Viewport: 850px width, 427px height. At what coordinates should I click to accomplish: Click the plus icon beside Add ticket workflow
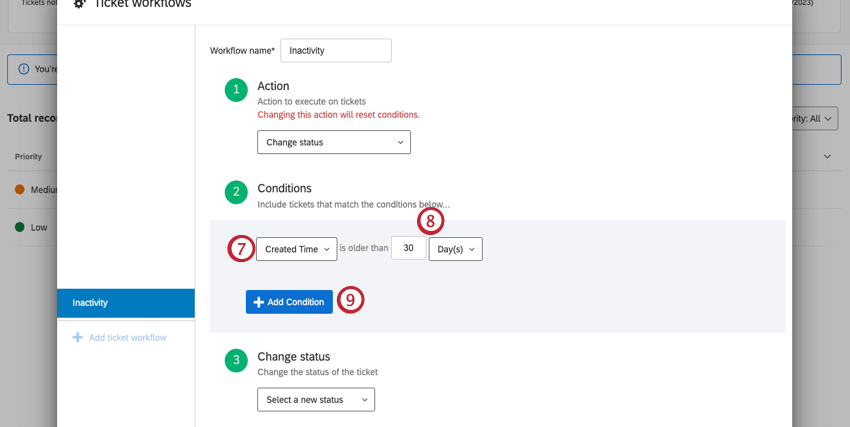[x=78, y=338]
